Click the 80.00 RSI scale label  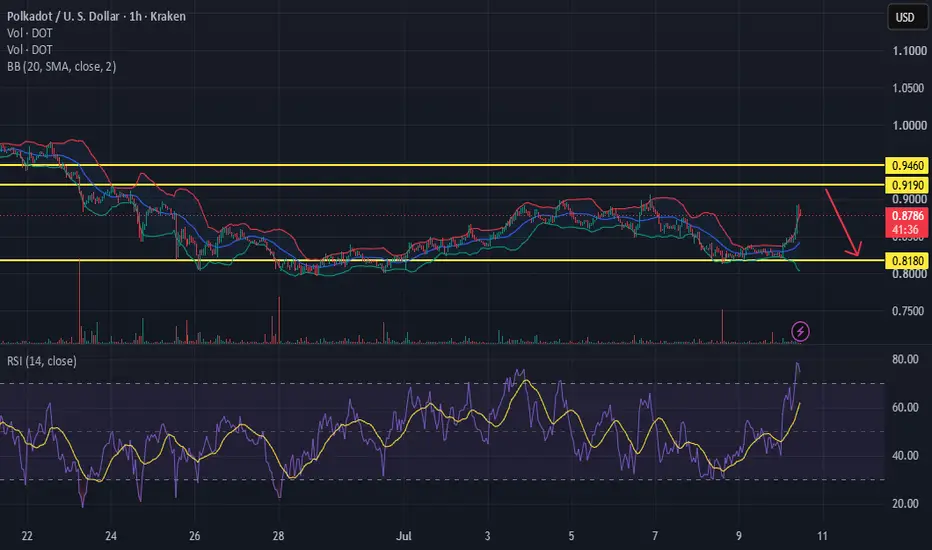905,359
